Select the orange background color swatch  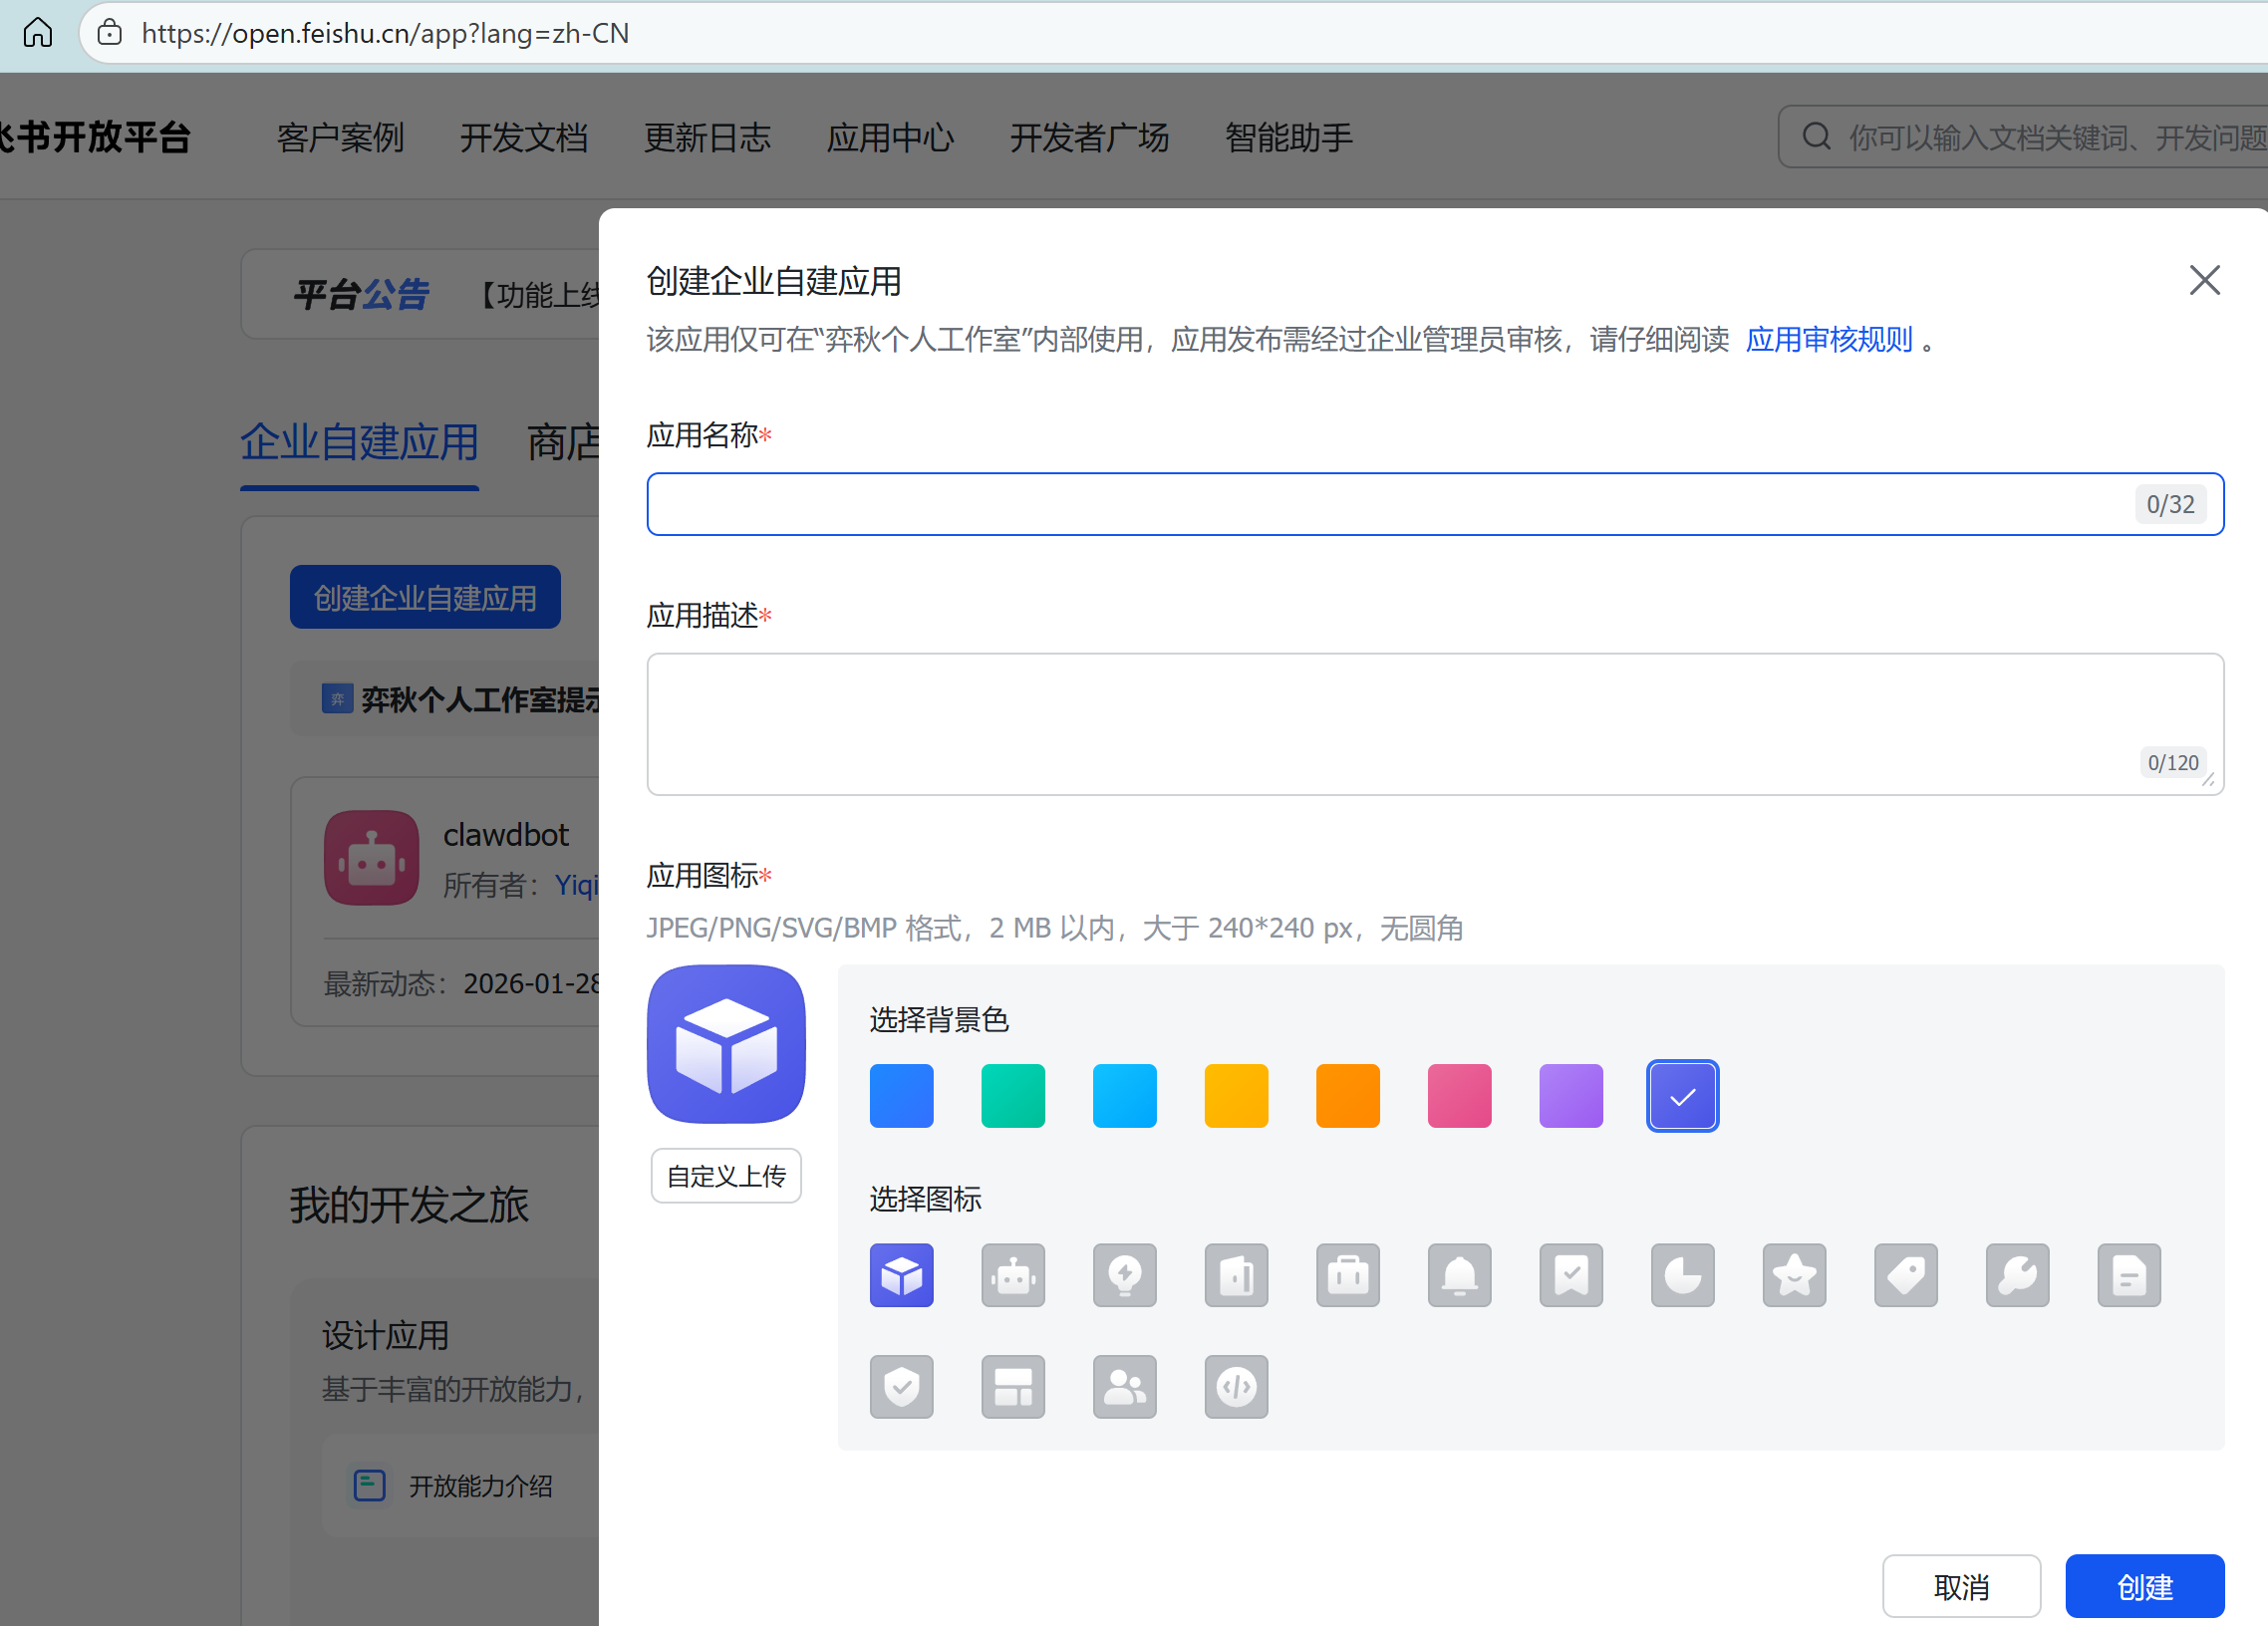point(1347,1095)
